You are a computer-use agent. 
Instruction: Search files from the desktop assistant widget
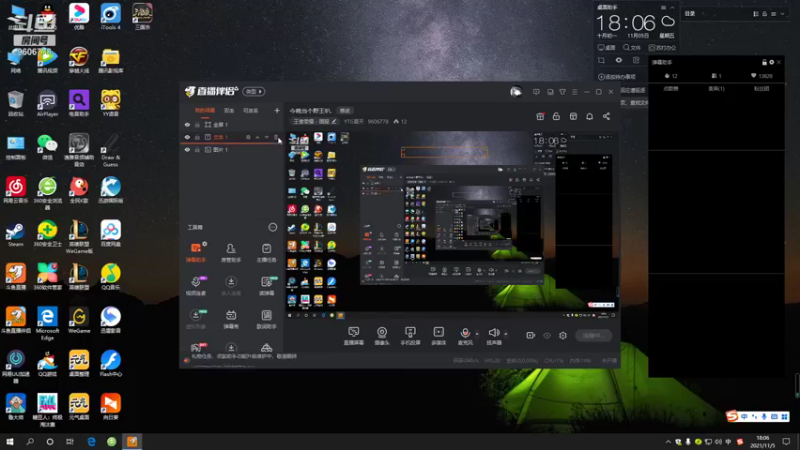pos(632,47)
